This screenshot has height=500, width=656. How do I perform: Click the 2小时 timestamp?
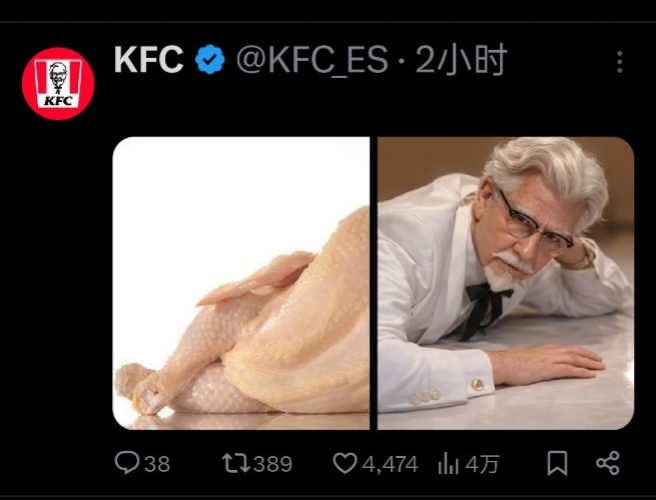coord(461,61)
